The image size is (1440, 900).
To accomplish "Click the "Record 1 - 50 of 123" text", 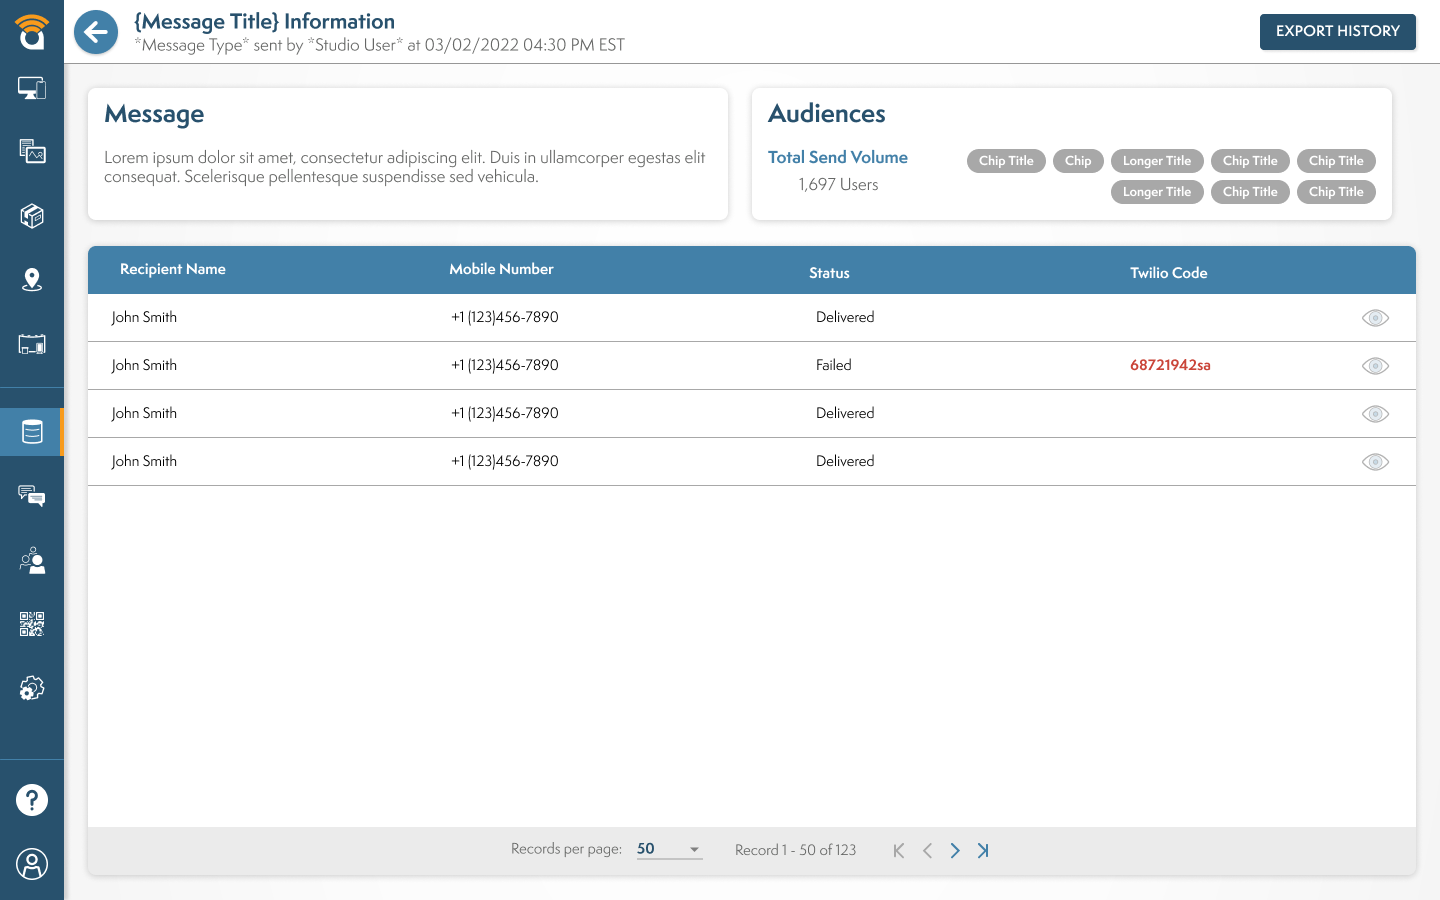I will 796,850.
